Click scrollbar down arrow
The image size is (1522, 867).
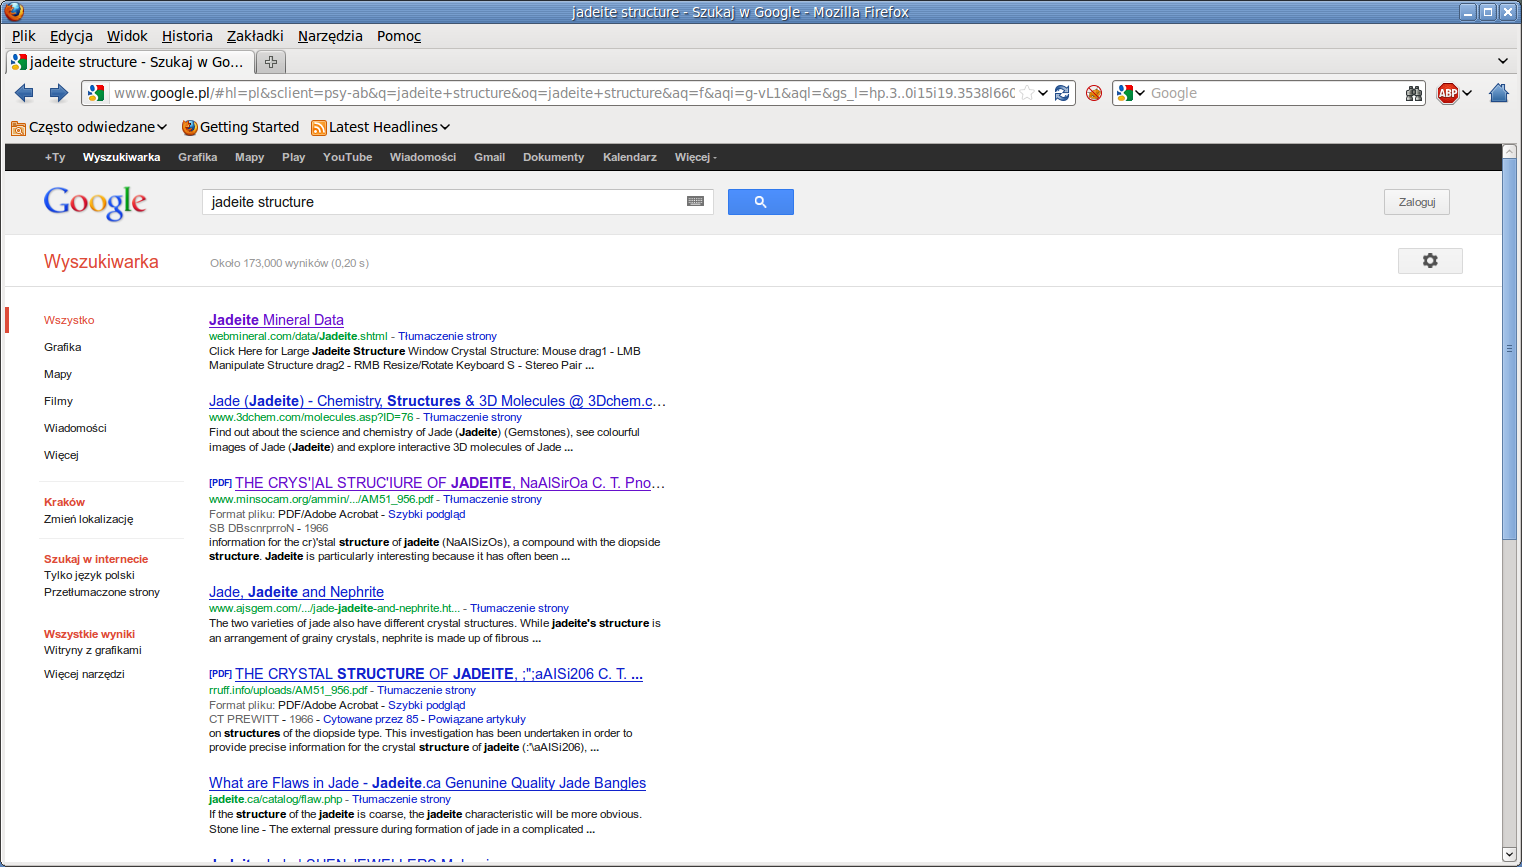click(x=1510, y=855)
